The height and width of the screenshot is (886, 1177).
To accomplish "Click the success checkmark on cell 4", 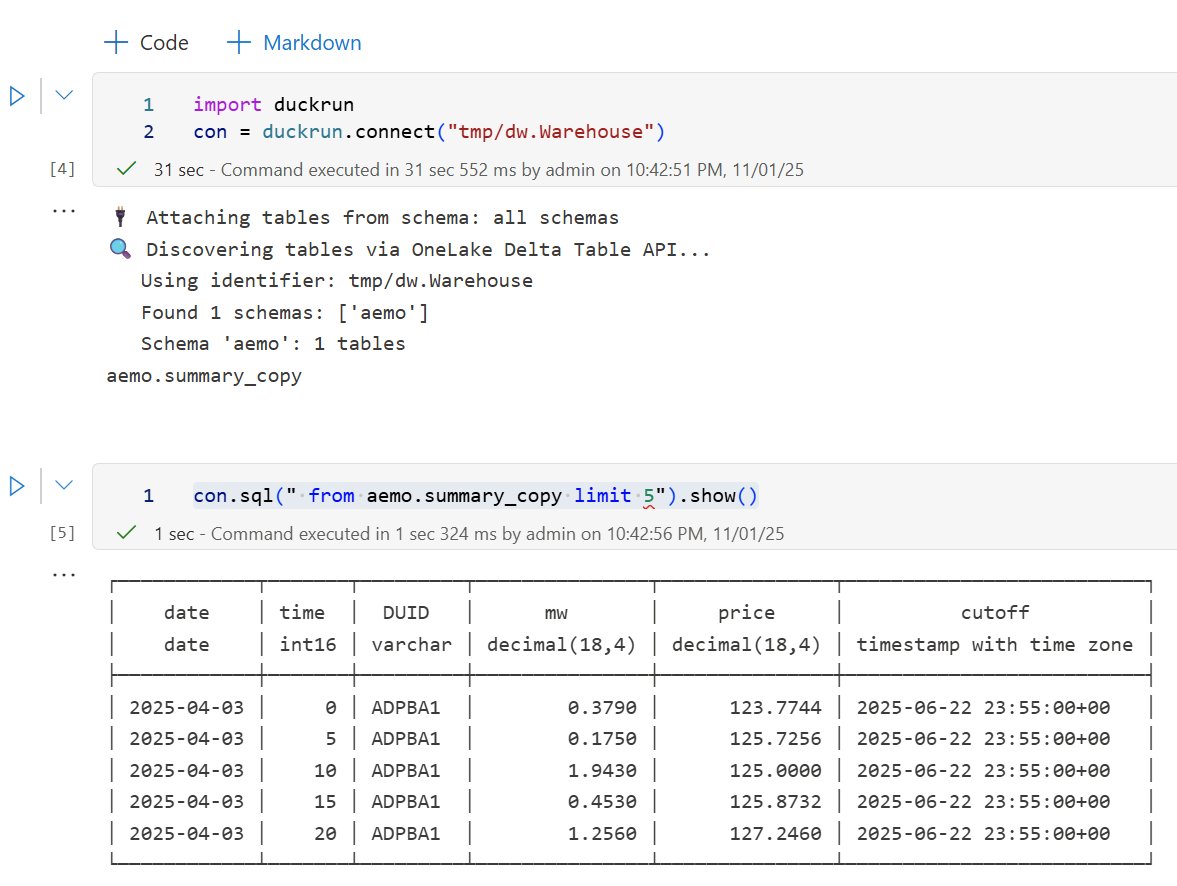I will click(127, 169).
